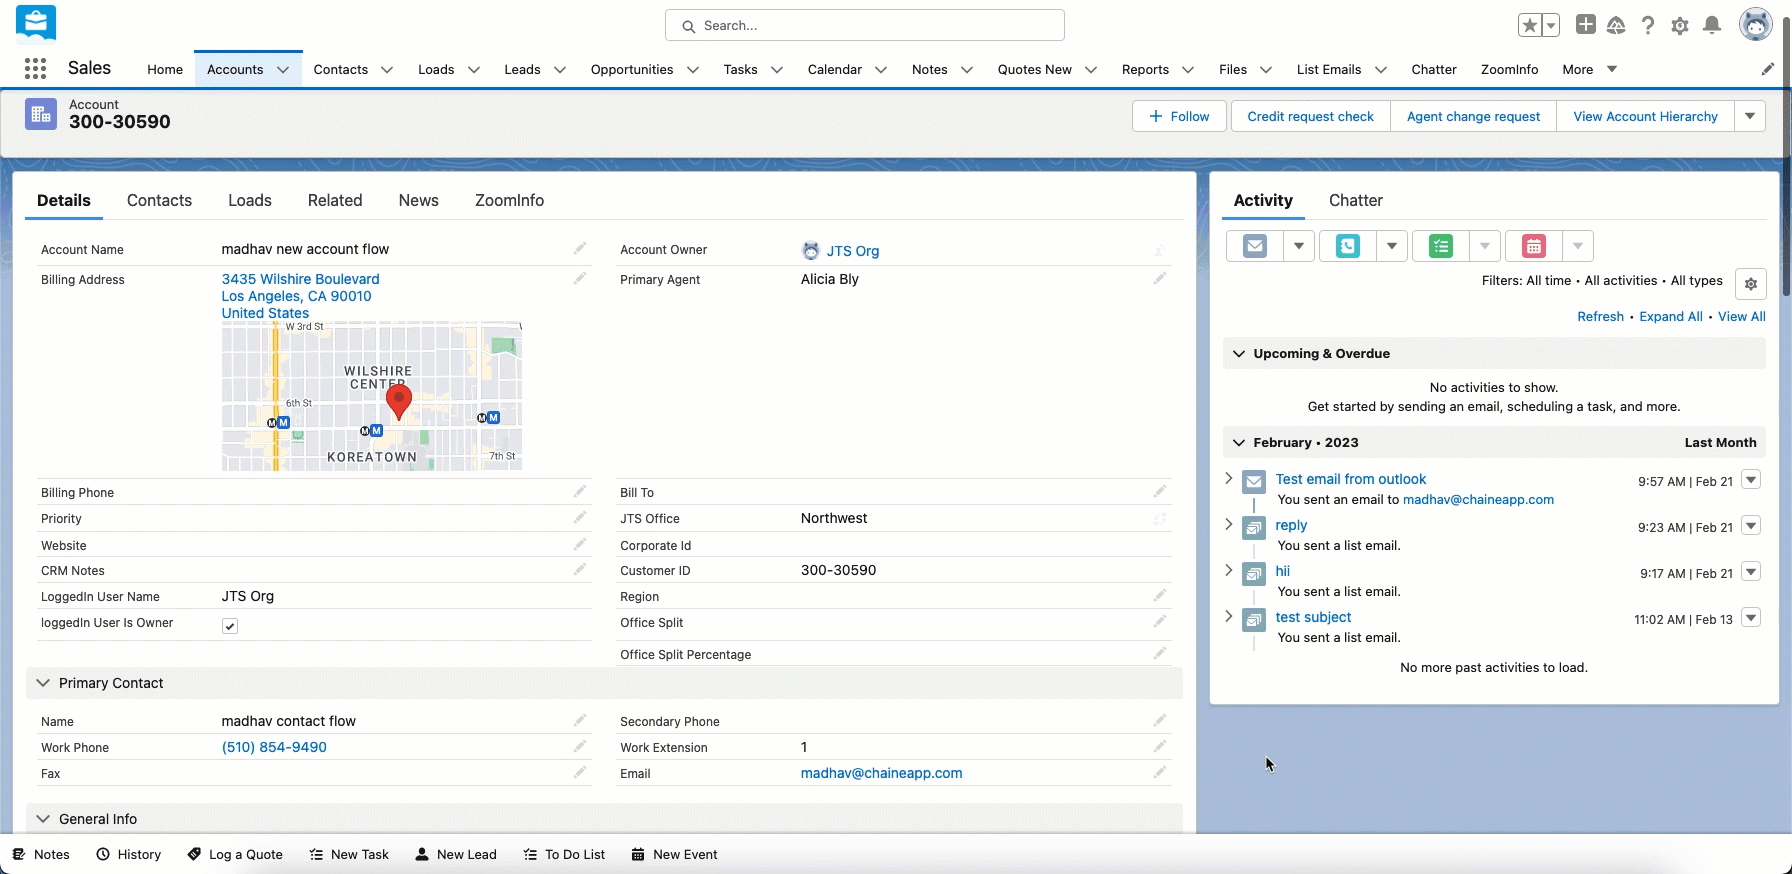The width and height of the screenshot is (1792, 874).
Task: Edit the Billing Phone field pencil
Action: pyautogui.click(x=580, y=491)
